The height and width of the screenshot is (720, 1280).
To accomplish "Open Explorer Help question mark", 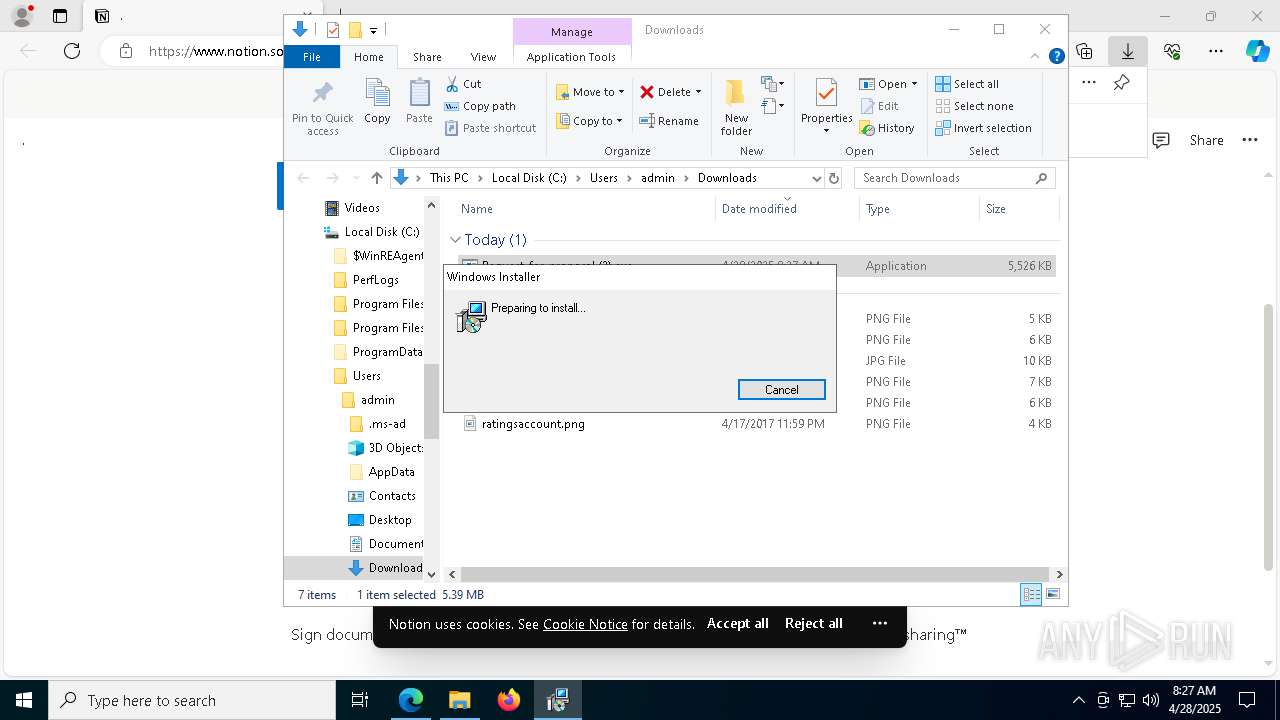I will click(1056, 57).
